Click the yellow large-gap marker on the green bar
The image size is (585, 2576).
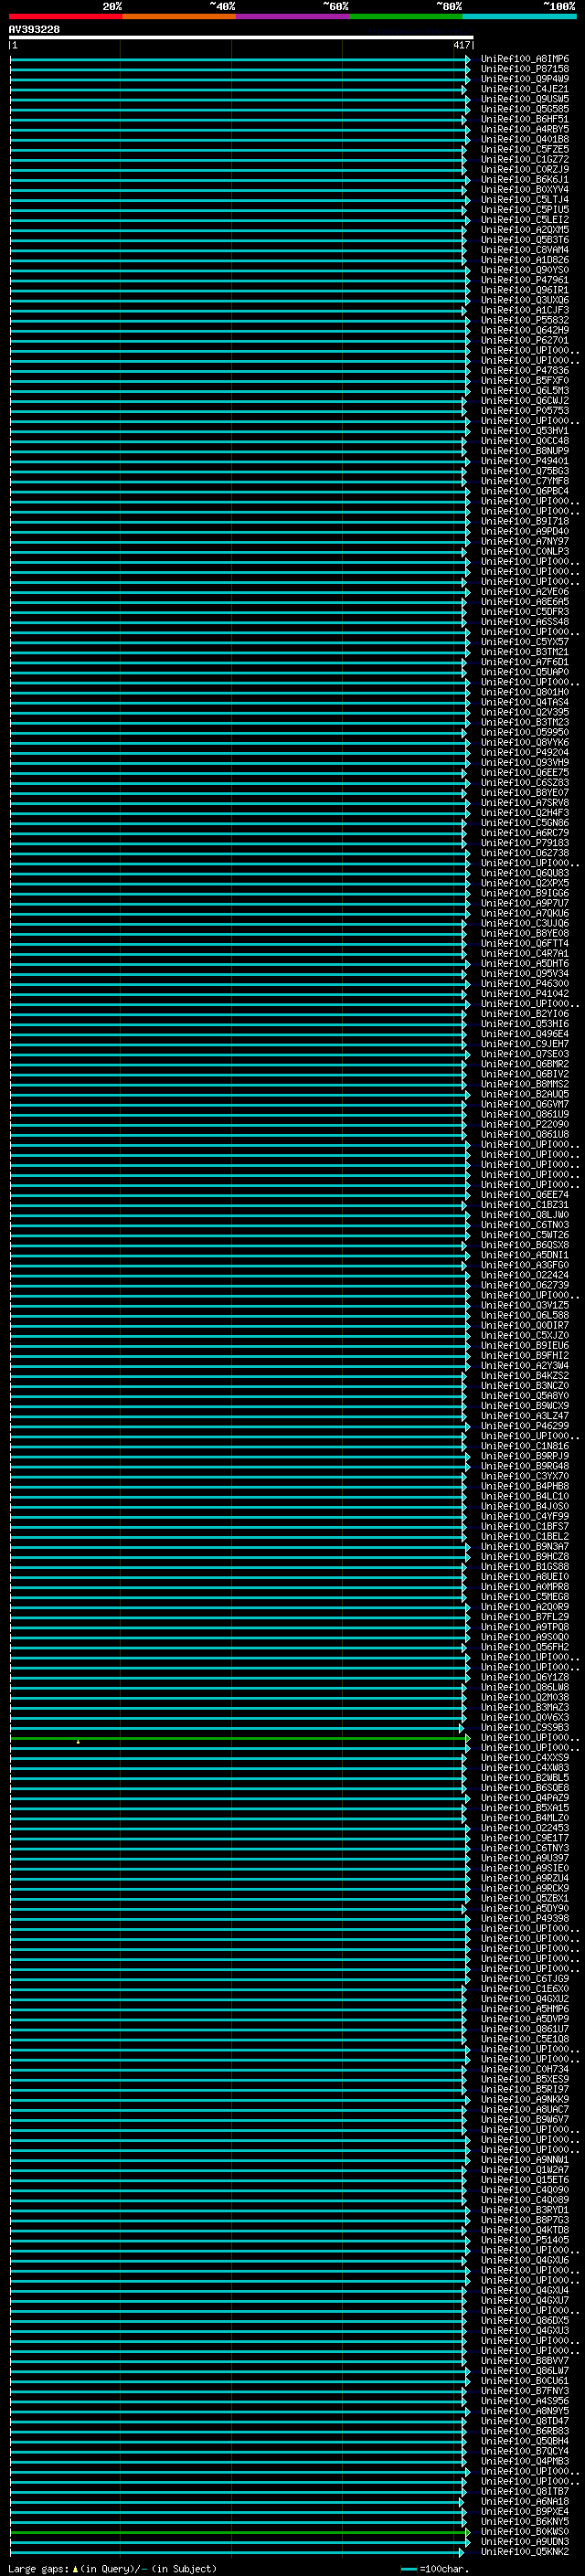(x=78, y=1742)
